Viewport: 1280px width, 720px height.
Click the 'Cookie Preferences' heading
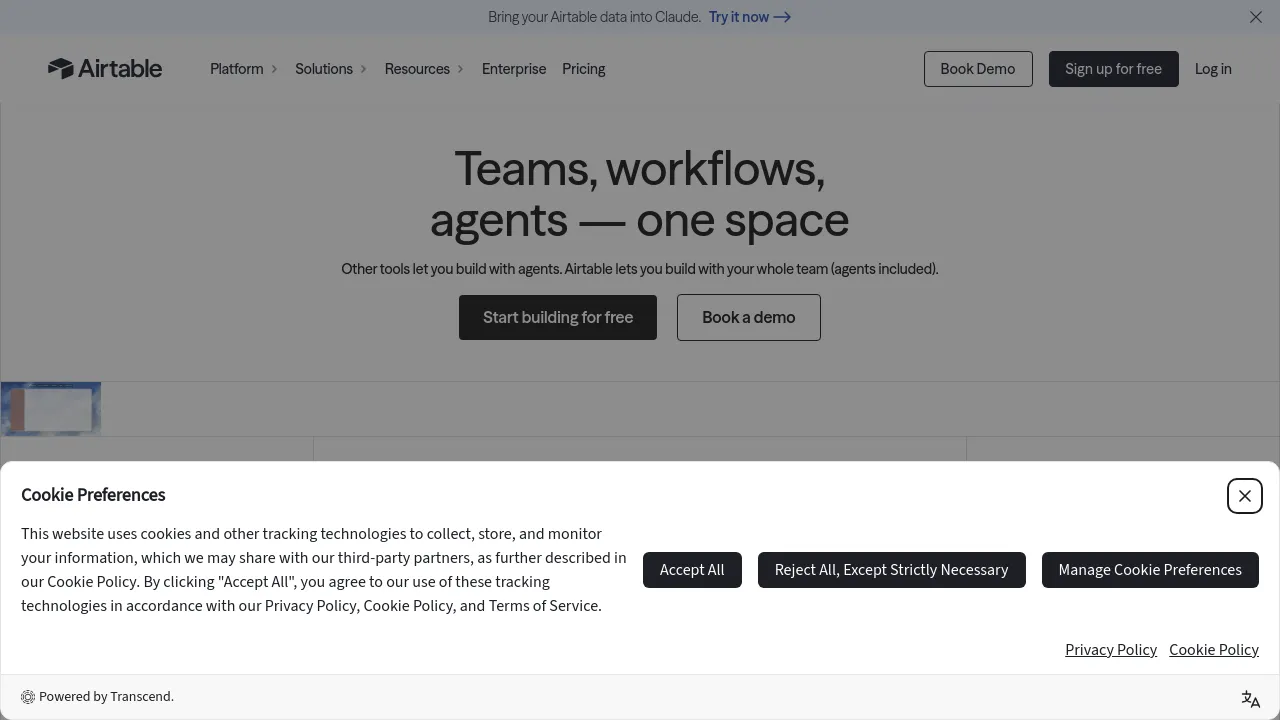93,495
